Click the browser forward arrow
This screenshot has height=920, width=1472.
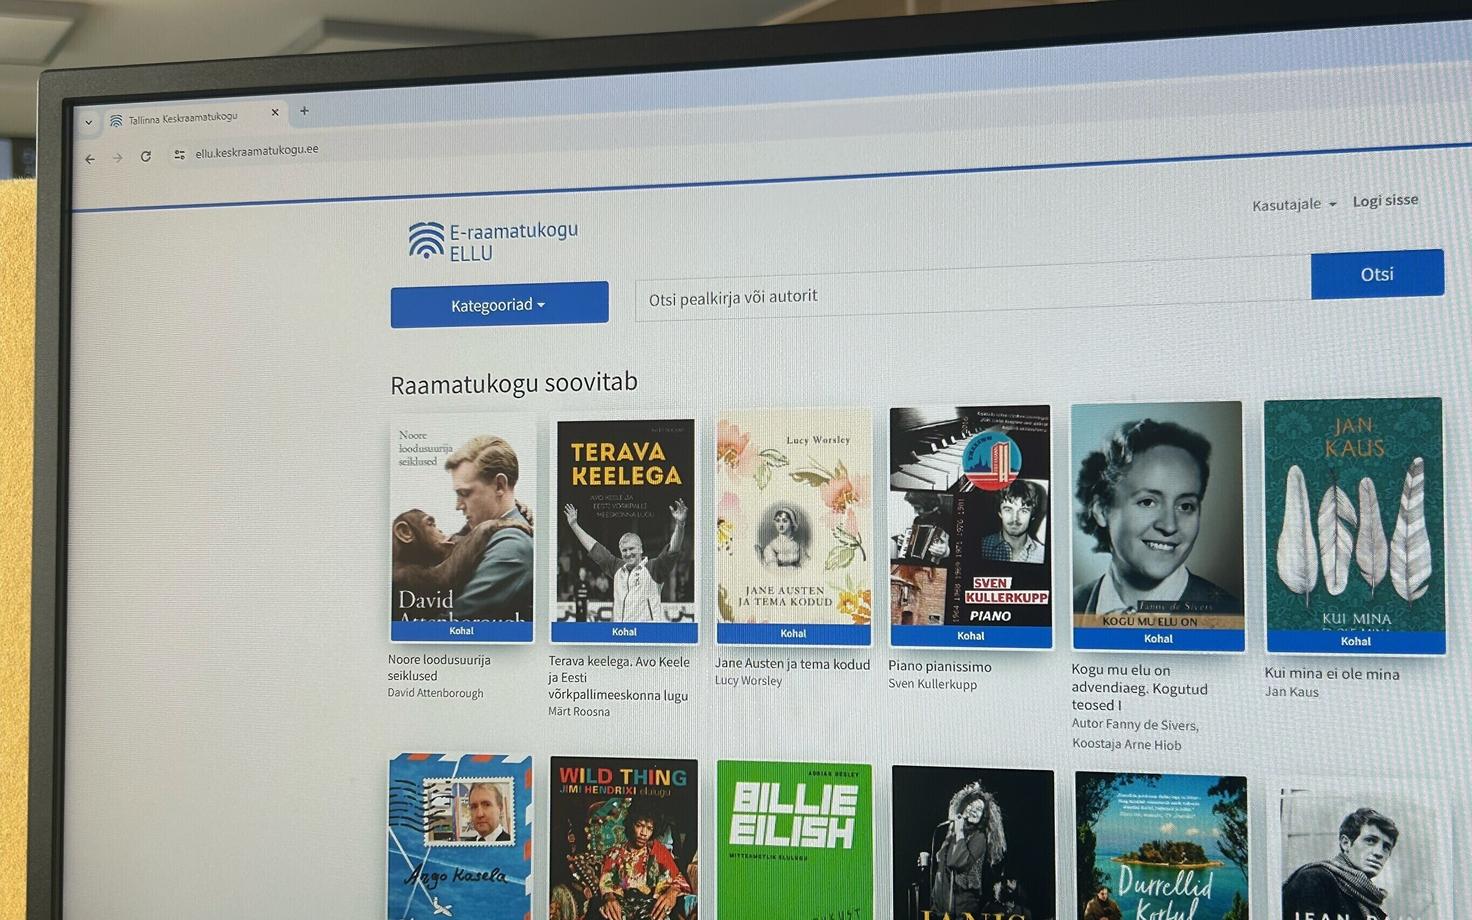click(117, 157)
